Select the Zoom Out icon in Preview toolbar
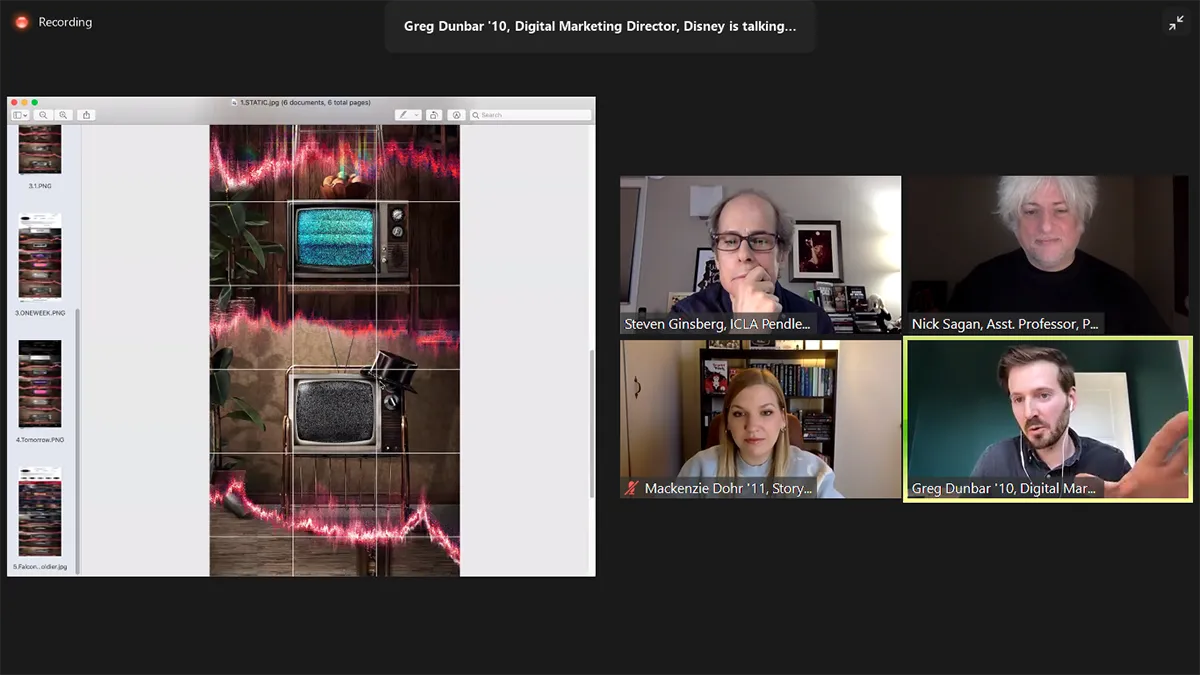The height and width of the screenshot is (675, 1200). 43,114
